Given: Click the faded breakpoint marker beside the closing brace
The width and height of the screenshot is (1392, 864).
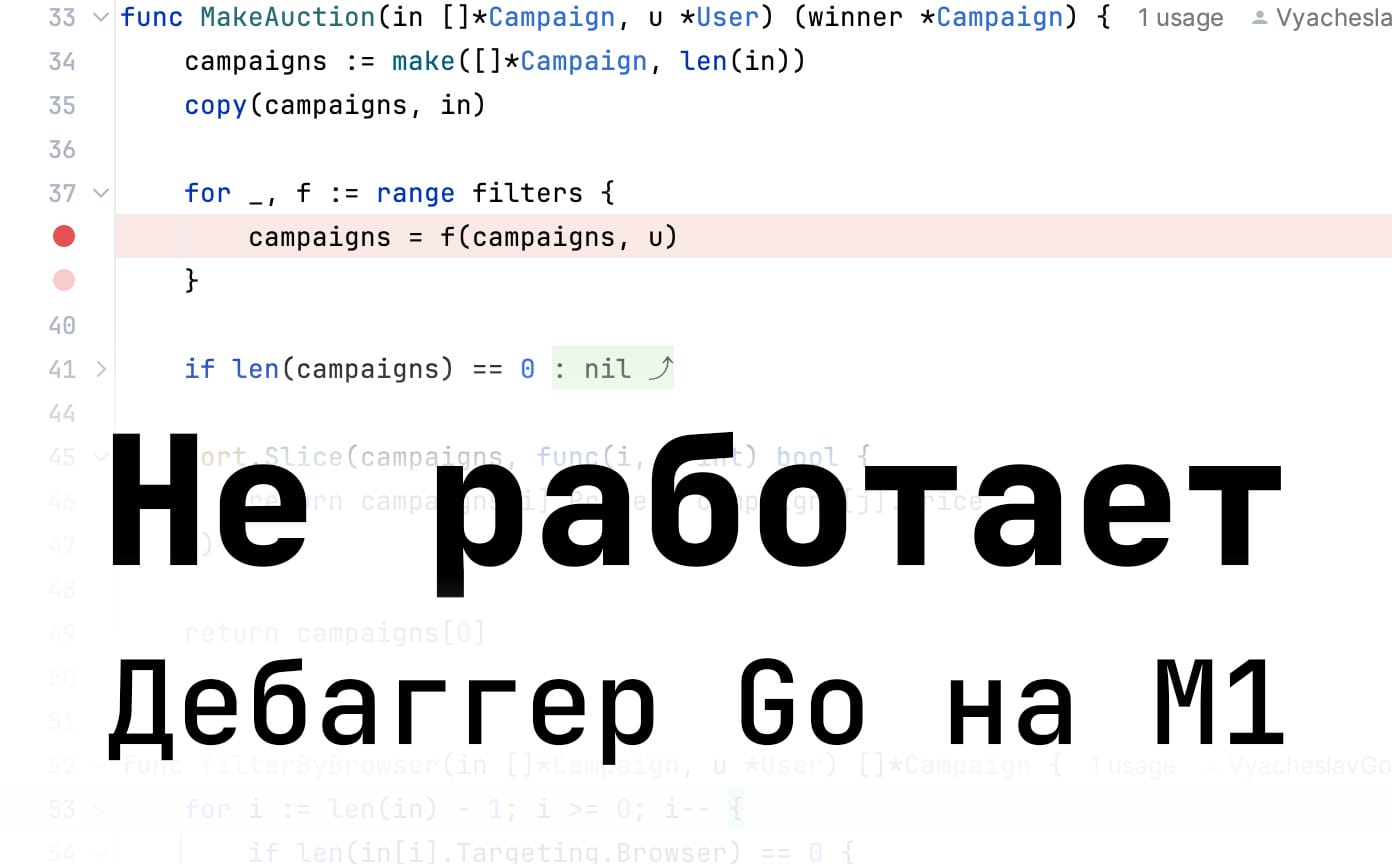Looking at the screenshot, I should click(64, 281).
